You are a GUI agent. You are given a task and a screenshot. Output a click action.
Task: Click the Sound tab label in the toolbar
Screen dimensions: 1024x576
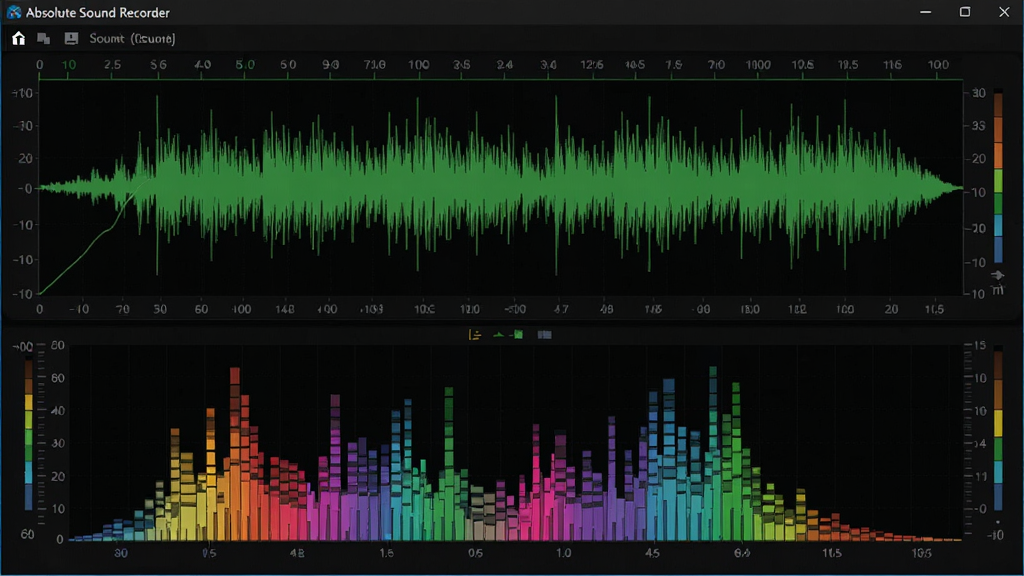(x=132, y=39)
